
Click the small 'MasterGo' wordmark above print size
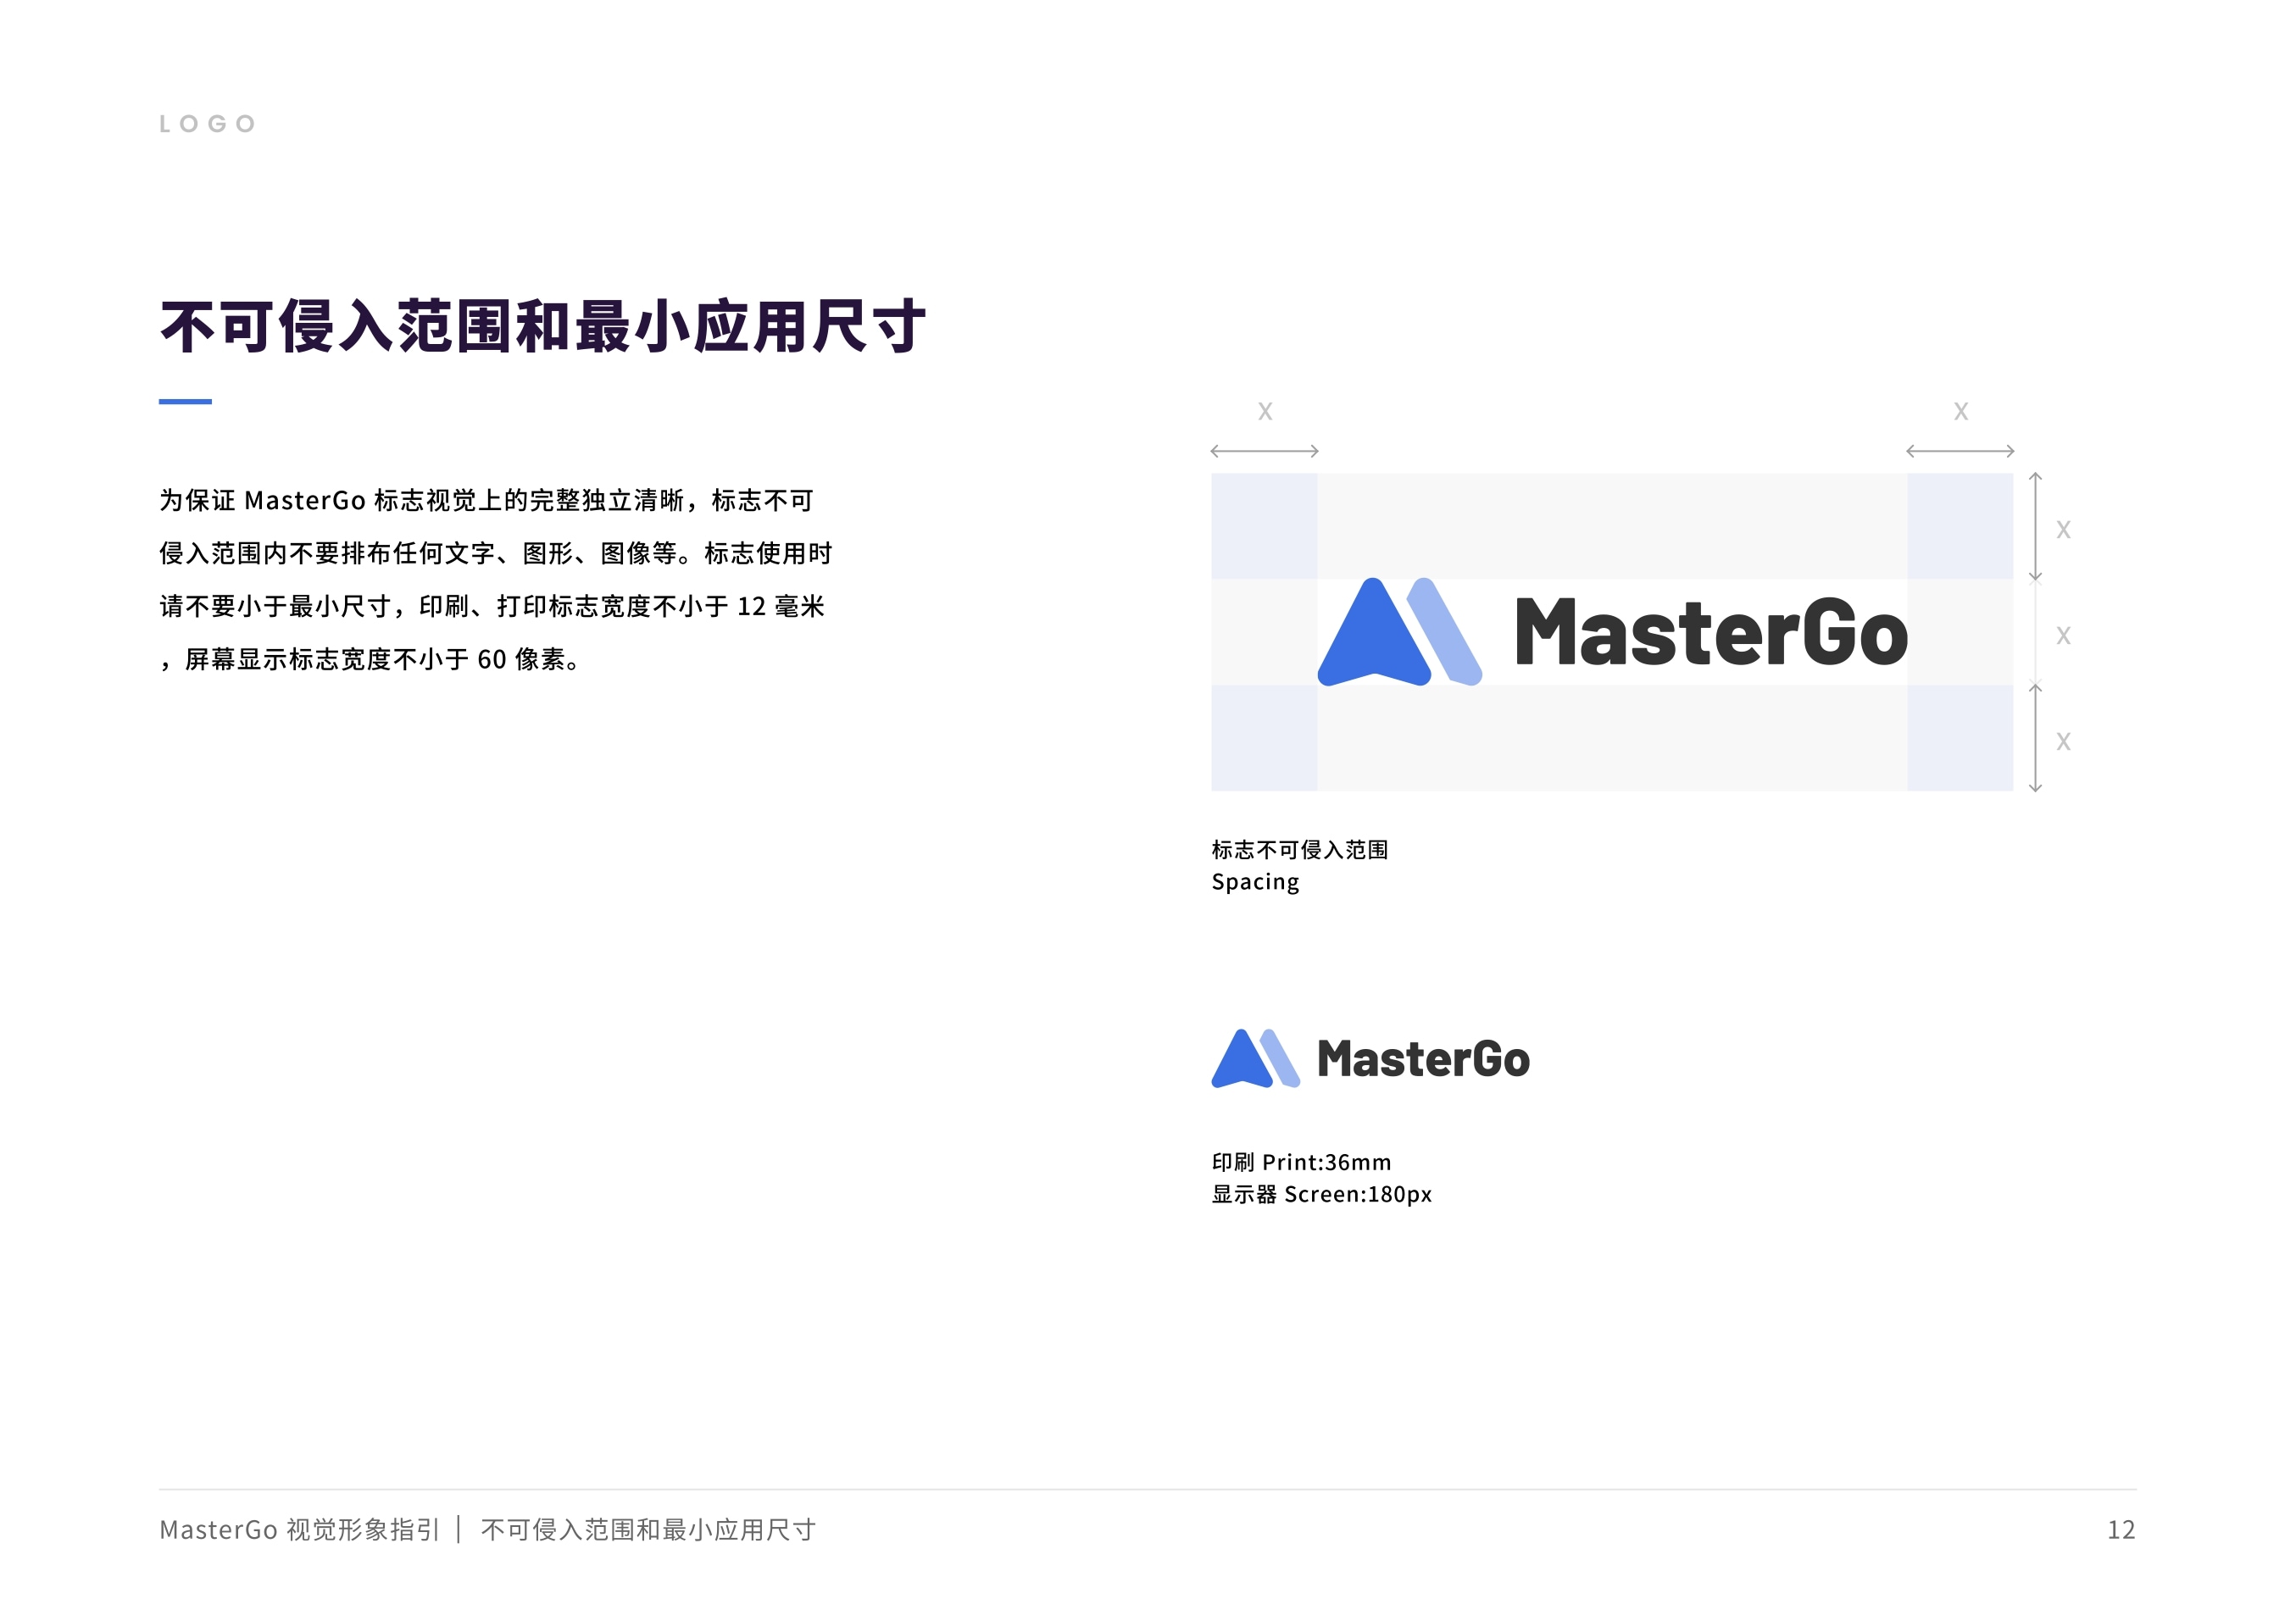click(1423, 1059)
